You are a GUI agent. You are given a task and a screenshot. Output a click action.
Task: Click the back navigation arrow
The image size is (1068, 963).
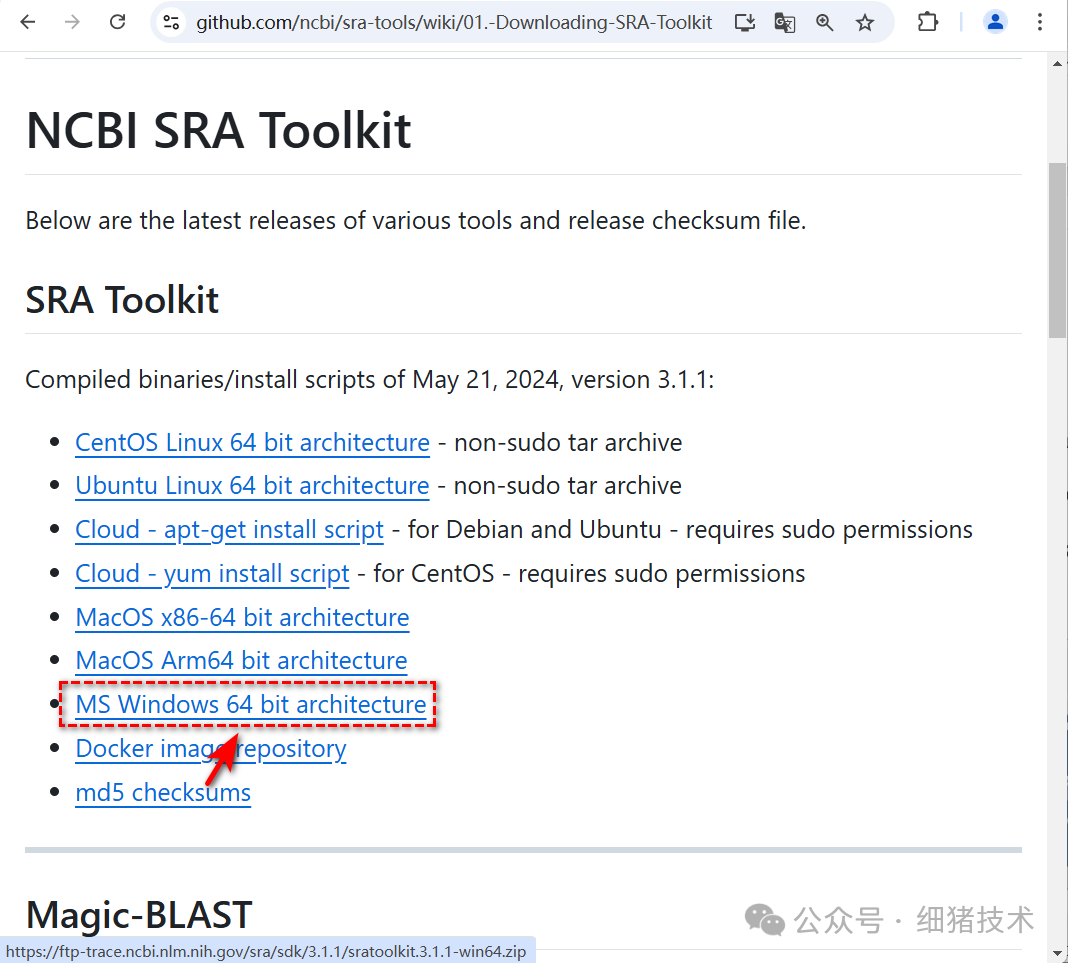pos(28,22)
